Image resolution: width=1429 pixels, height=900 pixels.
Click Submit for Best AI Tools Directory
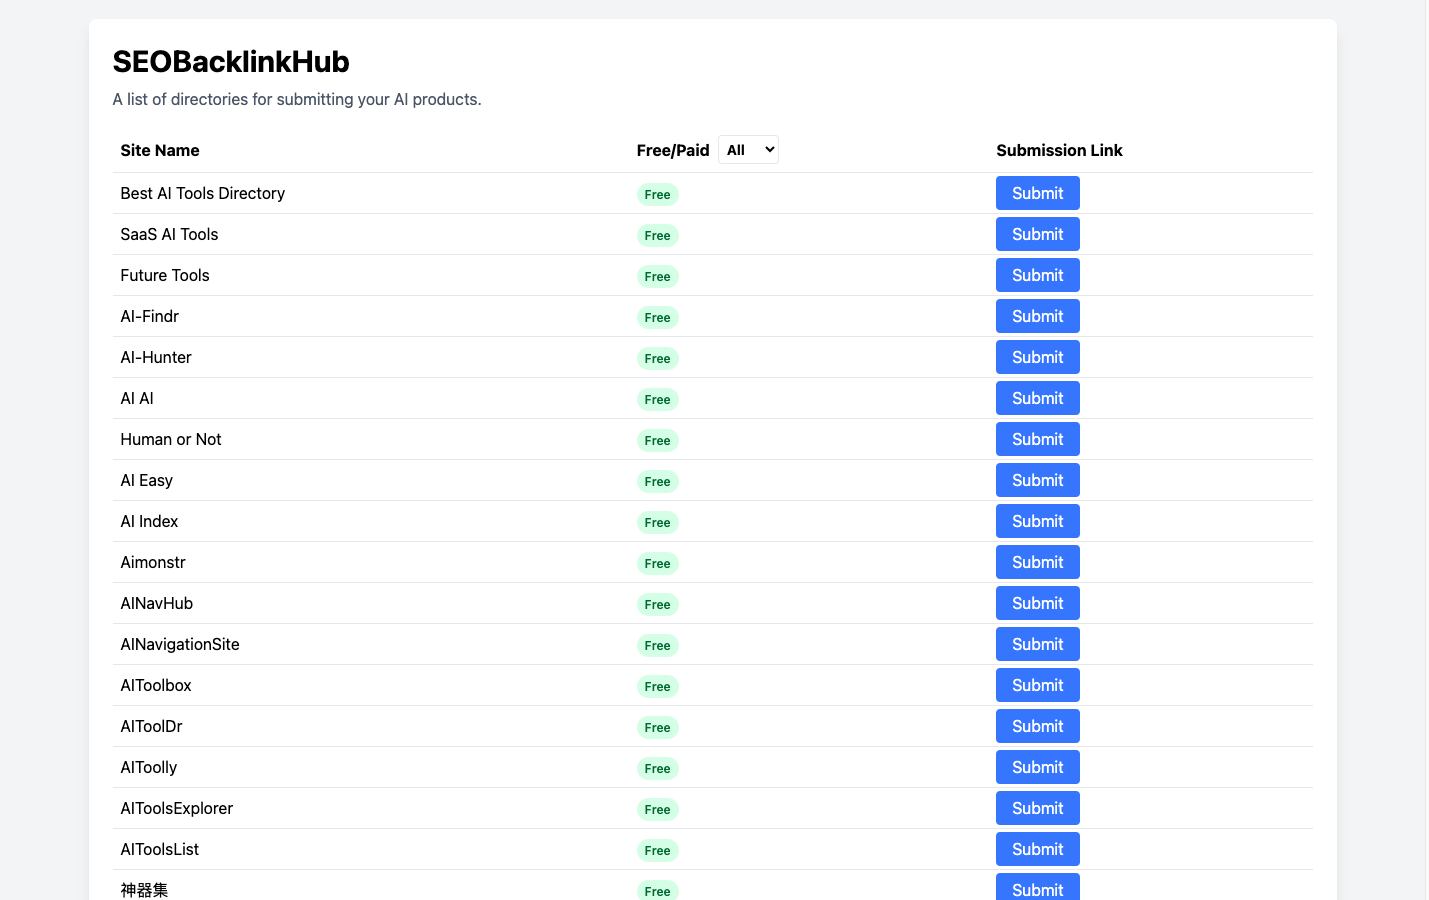click(1037, 193)
